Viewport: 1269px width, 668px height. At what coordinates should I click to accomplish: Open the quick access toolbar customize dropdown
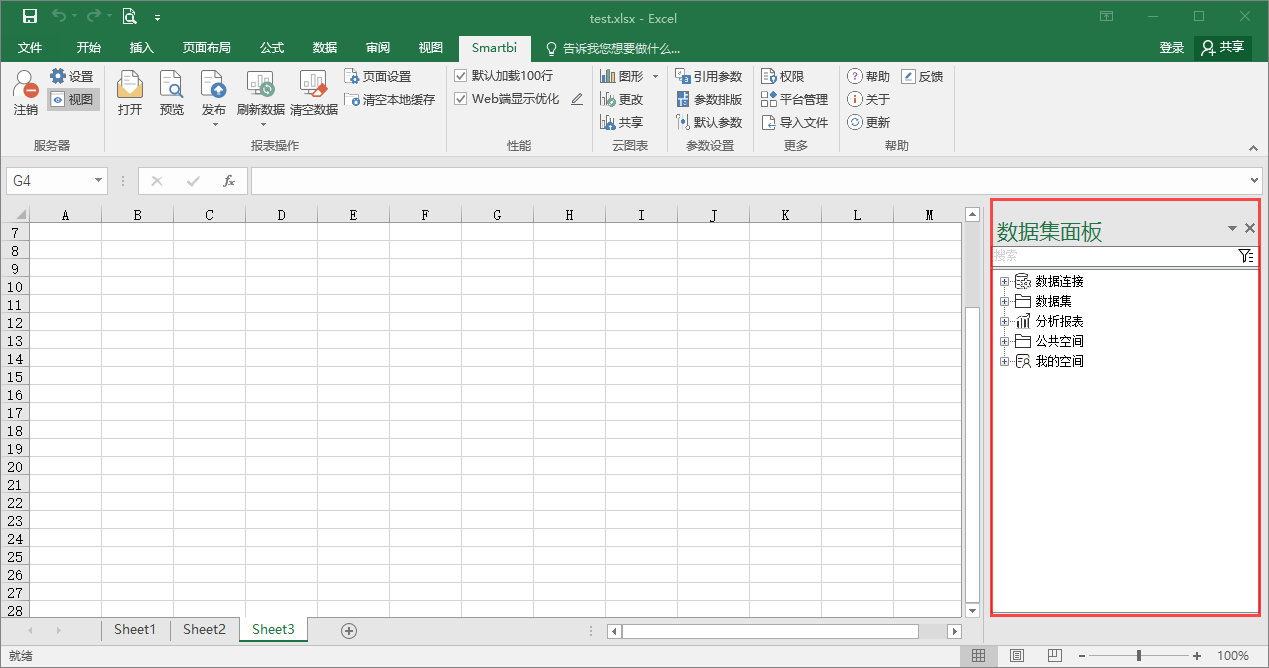click(x=158, y=17)
